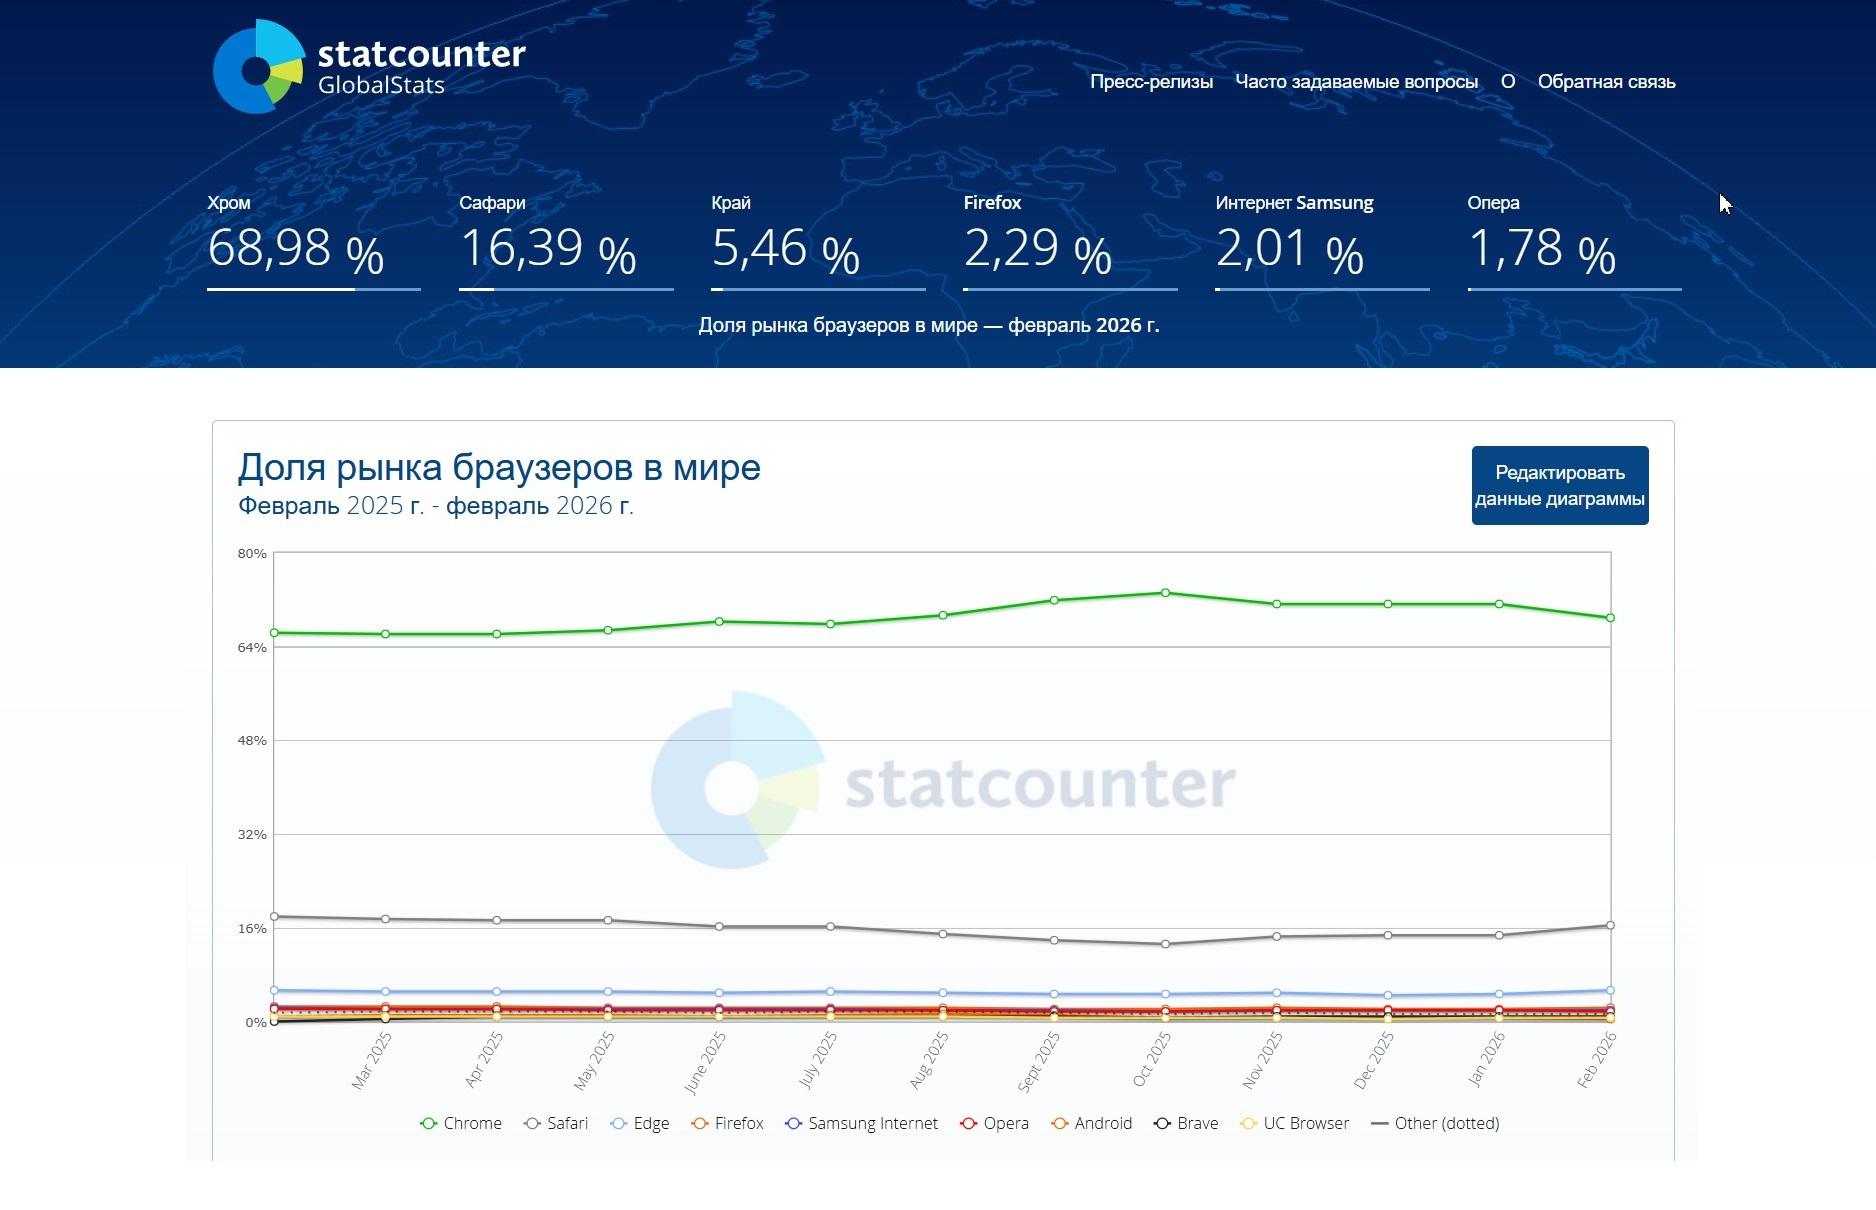The image size is (1876, 1210).
Task: Click Other (dotted) legend entry
Action: point(1435,1123)
